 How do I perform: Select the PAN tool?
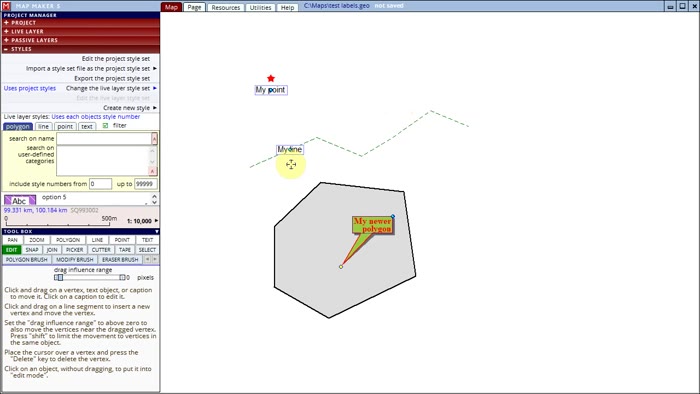click(x=12, y=240)
